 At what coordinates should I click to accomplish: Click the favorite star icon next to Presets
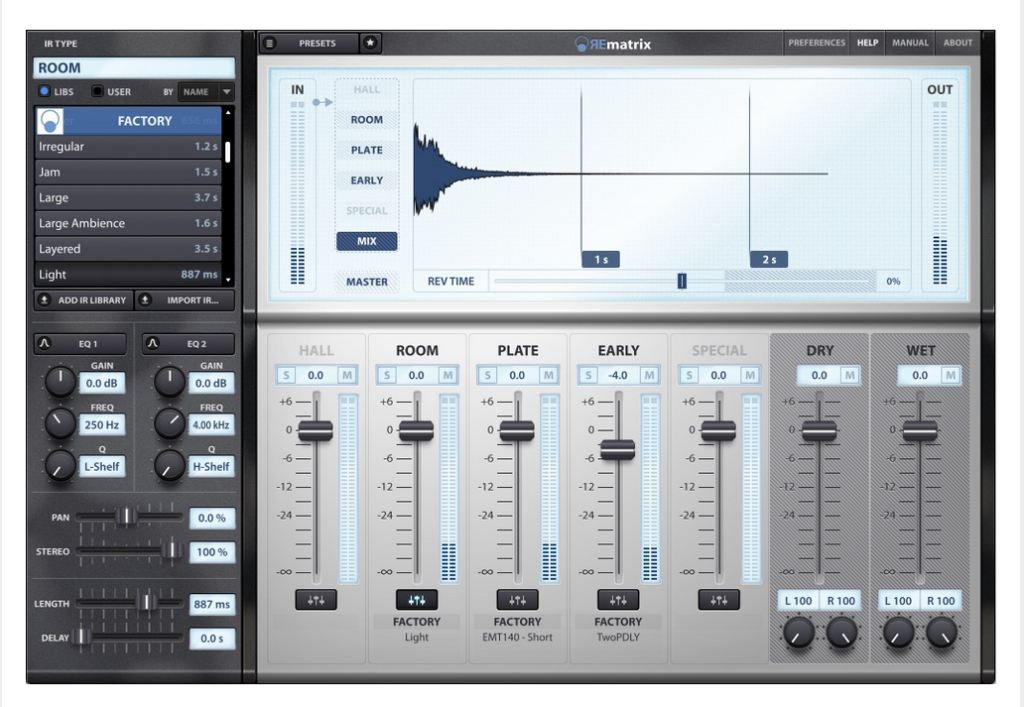(x=370, y=43)
